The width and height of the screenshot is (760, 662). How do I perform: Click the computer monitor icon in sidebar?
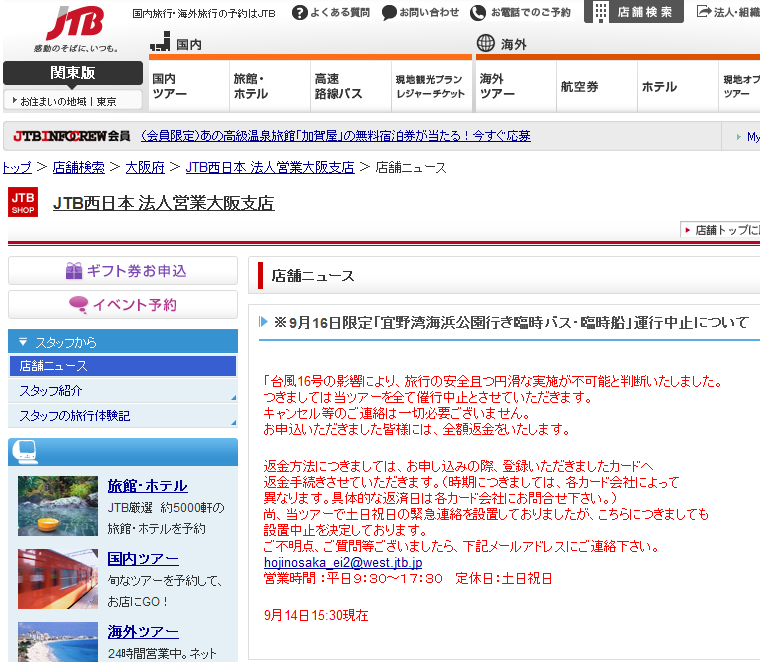pyautogui.click(x=25, y=451)
